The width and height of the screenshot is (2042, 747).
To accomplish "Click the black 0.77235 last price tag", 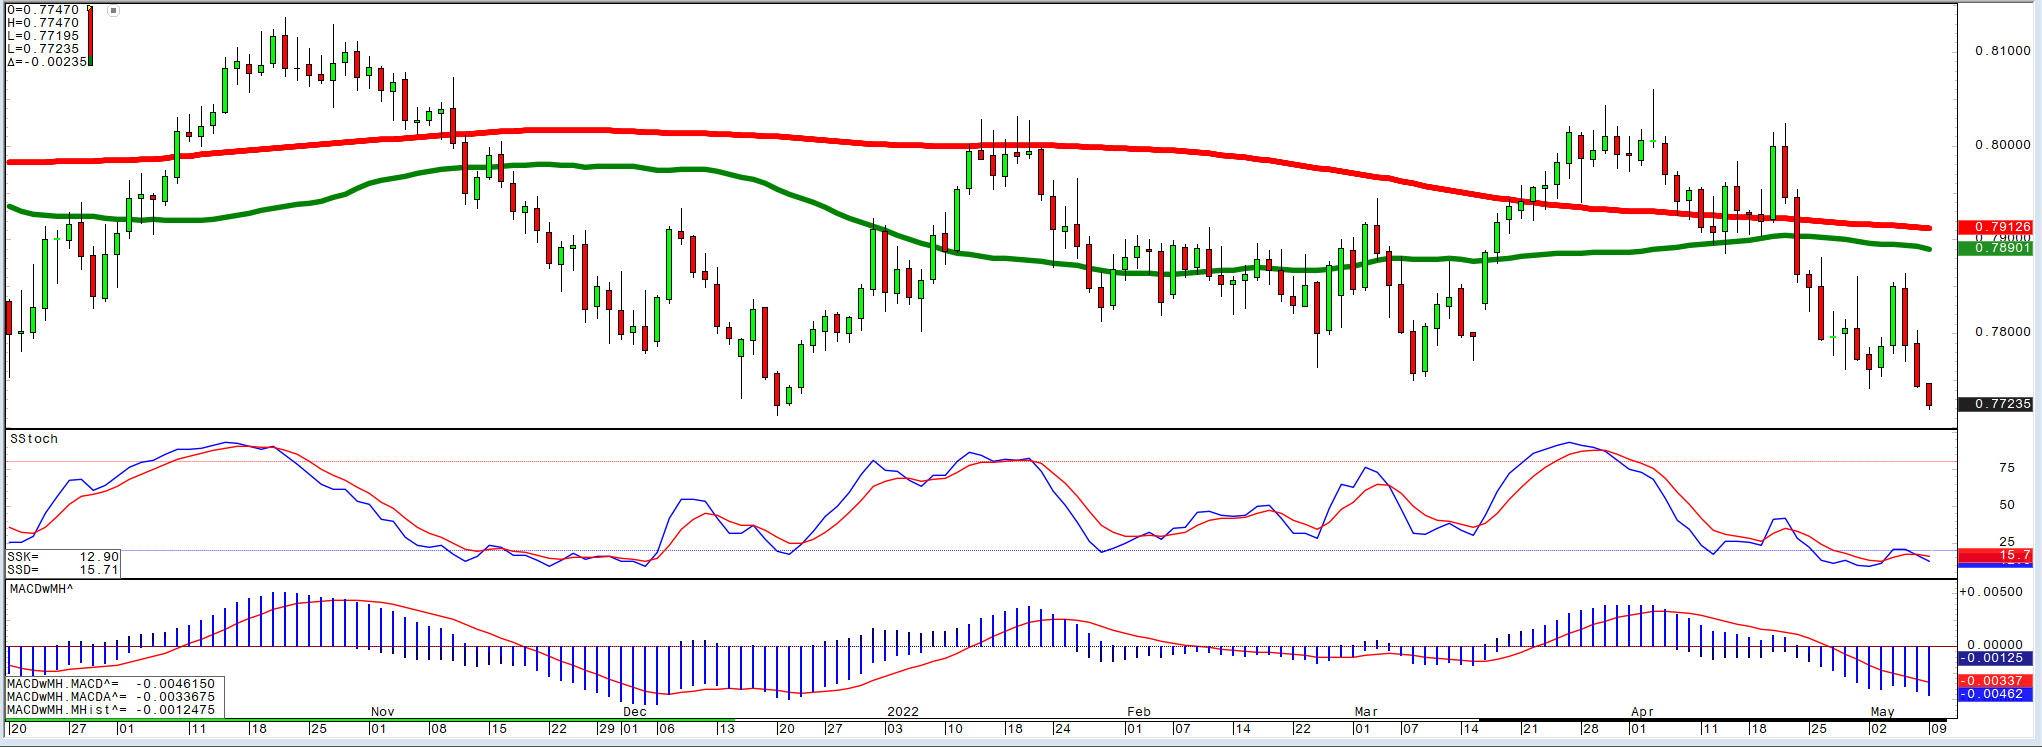I will click(1995, 404).
